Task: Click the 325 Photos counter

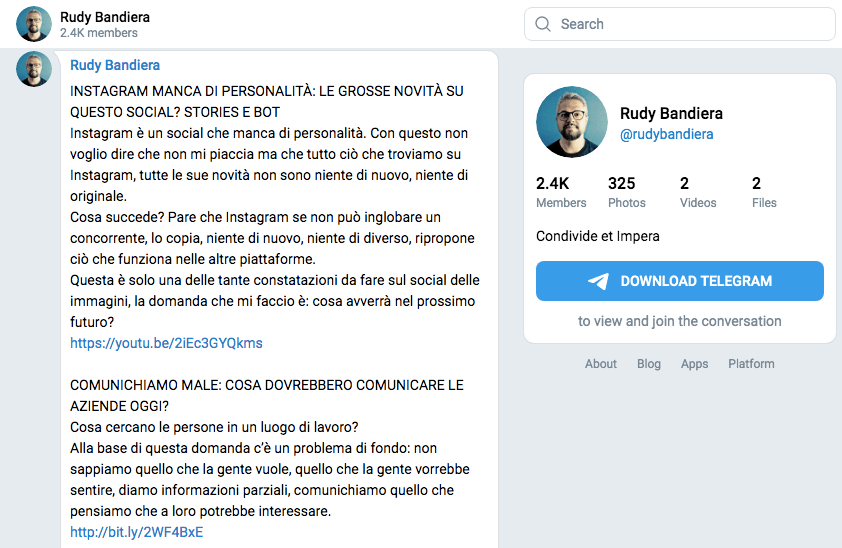Action: click(627, 192)
